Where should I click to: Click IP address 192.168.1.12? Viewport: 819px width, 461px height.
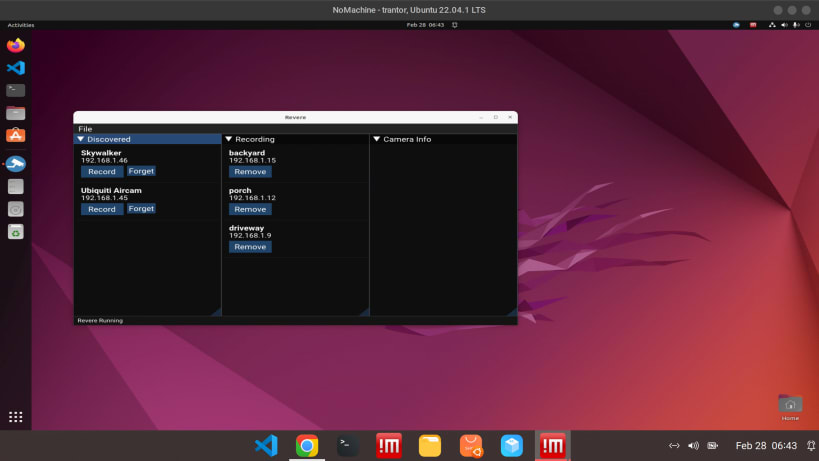click(x=252, y=198)
